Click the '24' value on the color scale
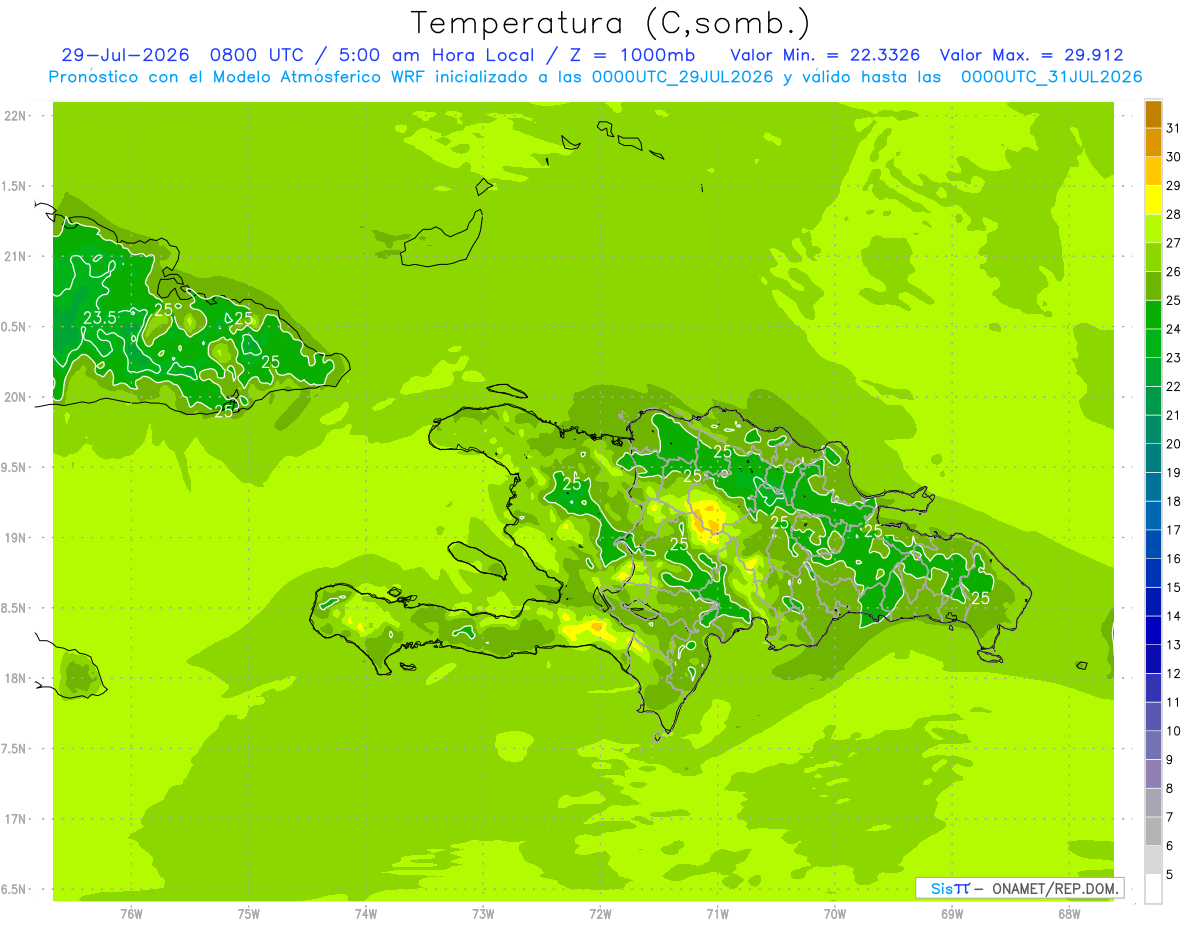 pyautogui.click(x=1173, y=329)
